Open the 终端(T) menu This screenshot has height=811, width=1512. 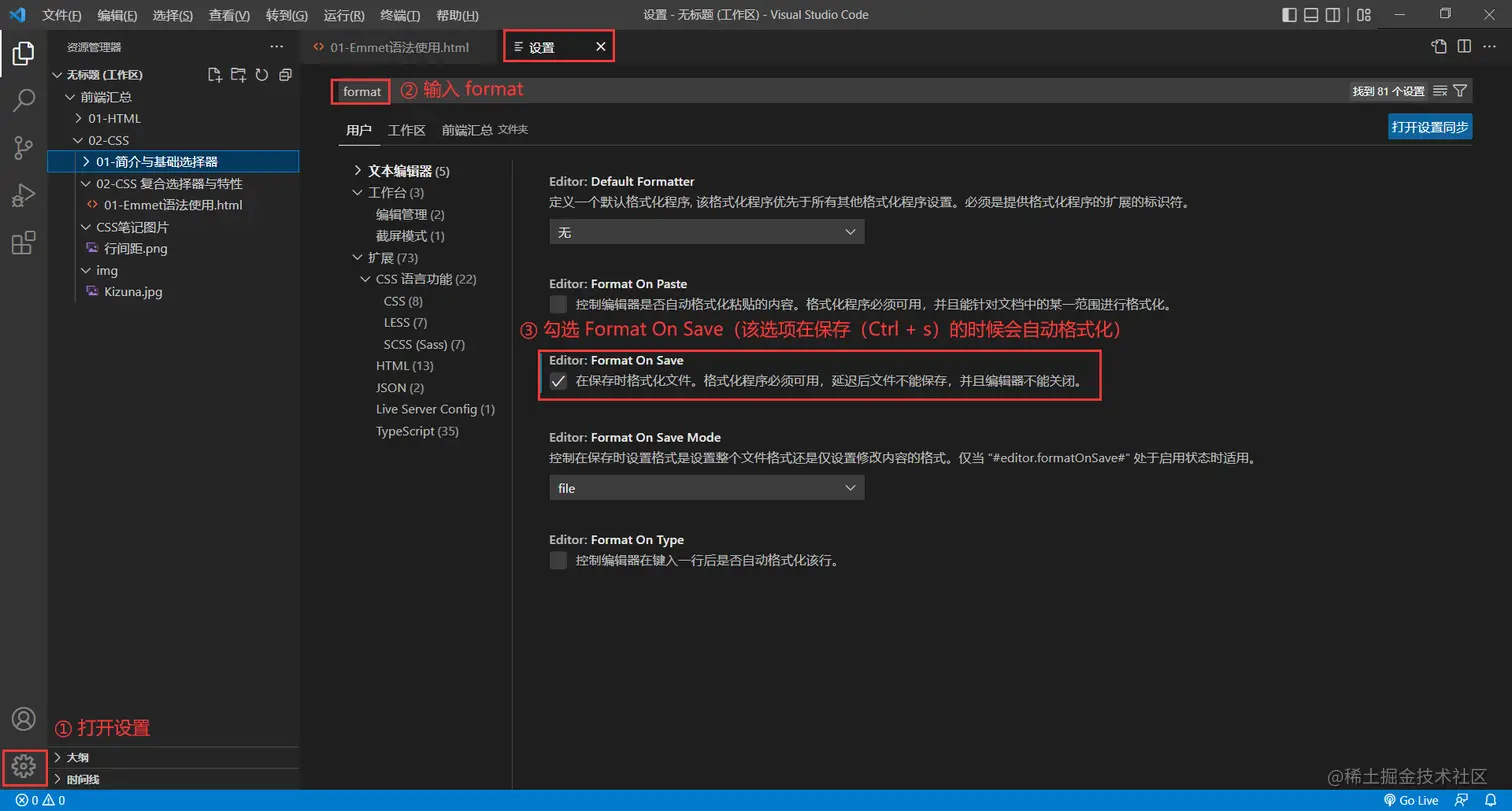401,15
